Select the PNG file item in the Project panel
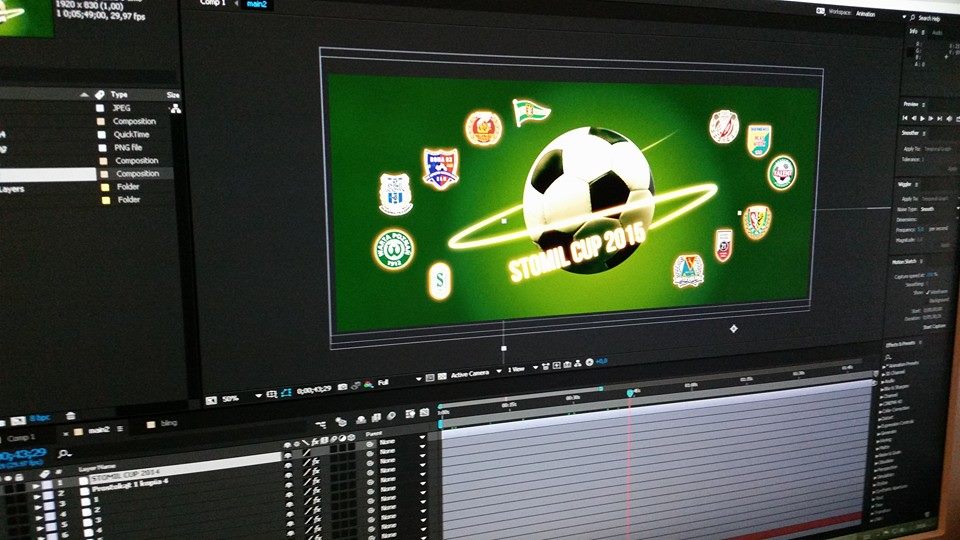The height and width of the screenshot is (540, 960). [128, 148]
